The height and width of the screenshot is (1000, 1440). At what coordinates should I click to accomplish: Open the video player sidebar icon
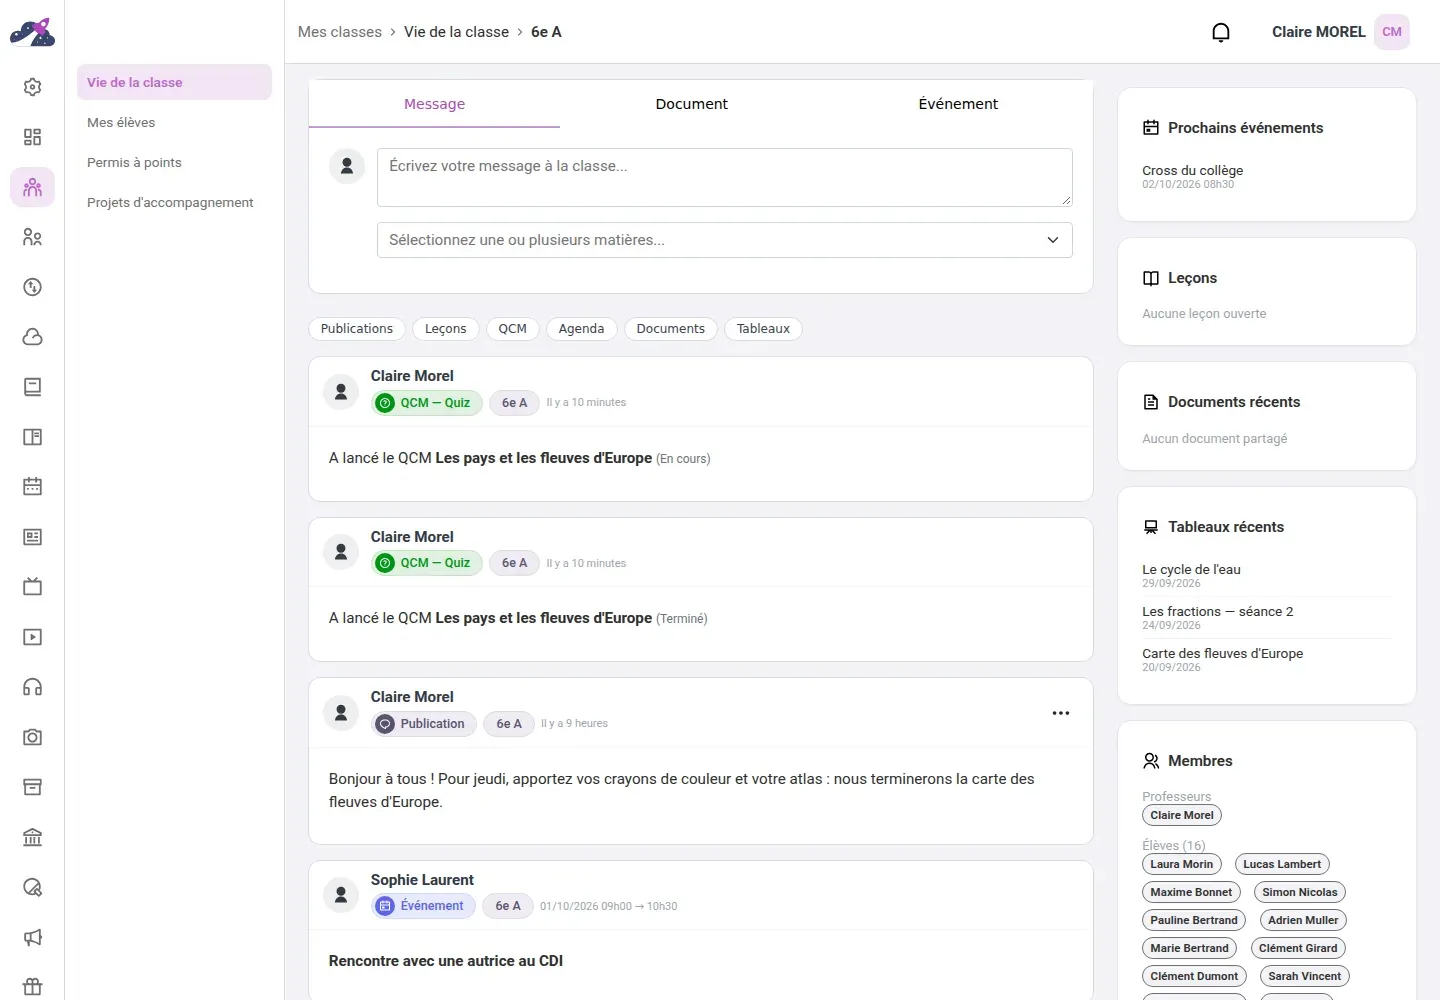click(33, 637)
